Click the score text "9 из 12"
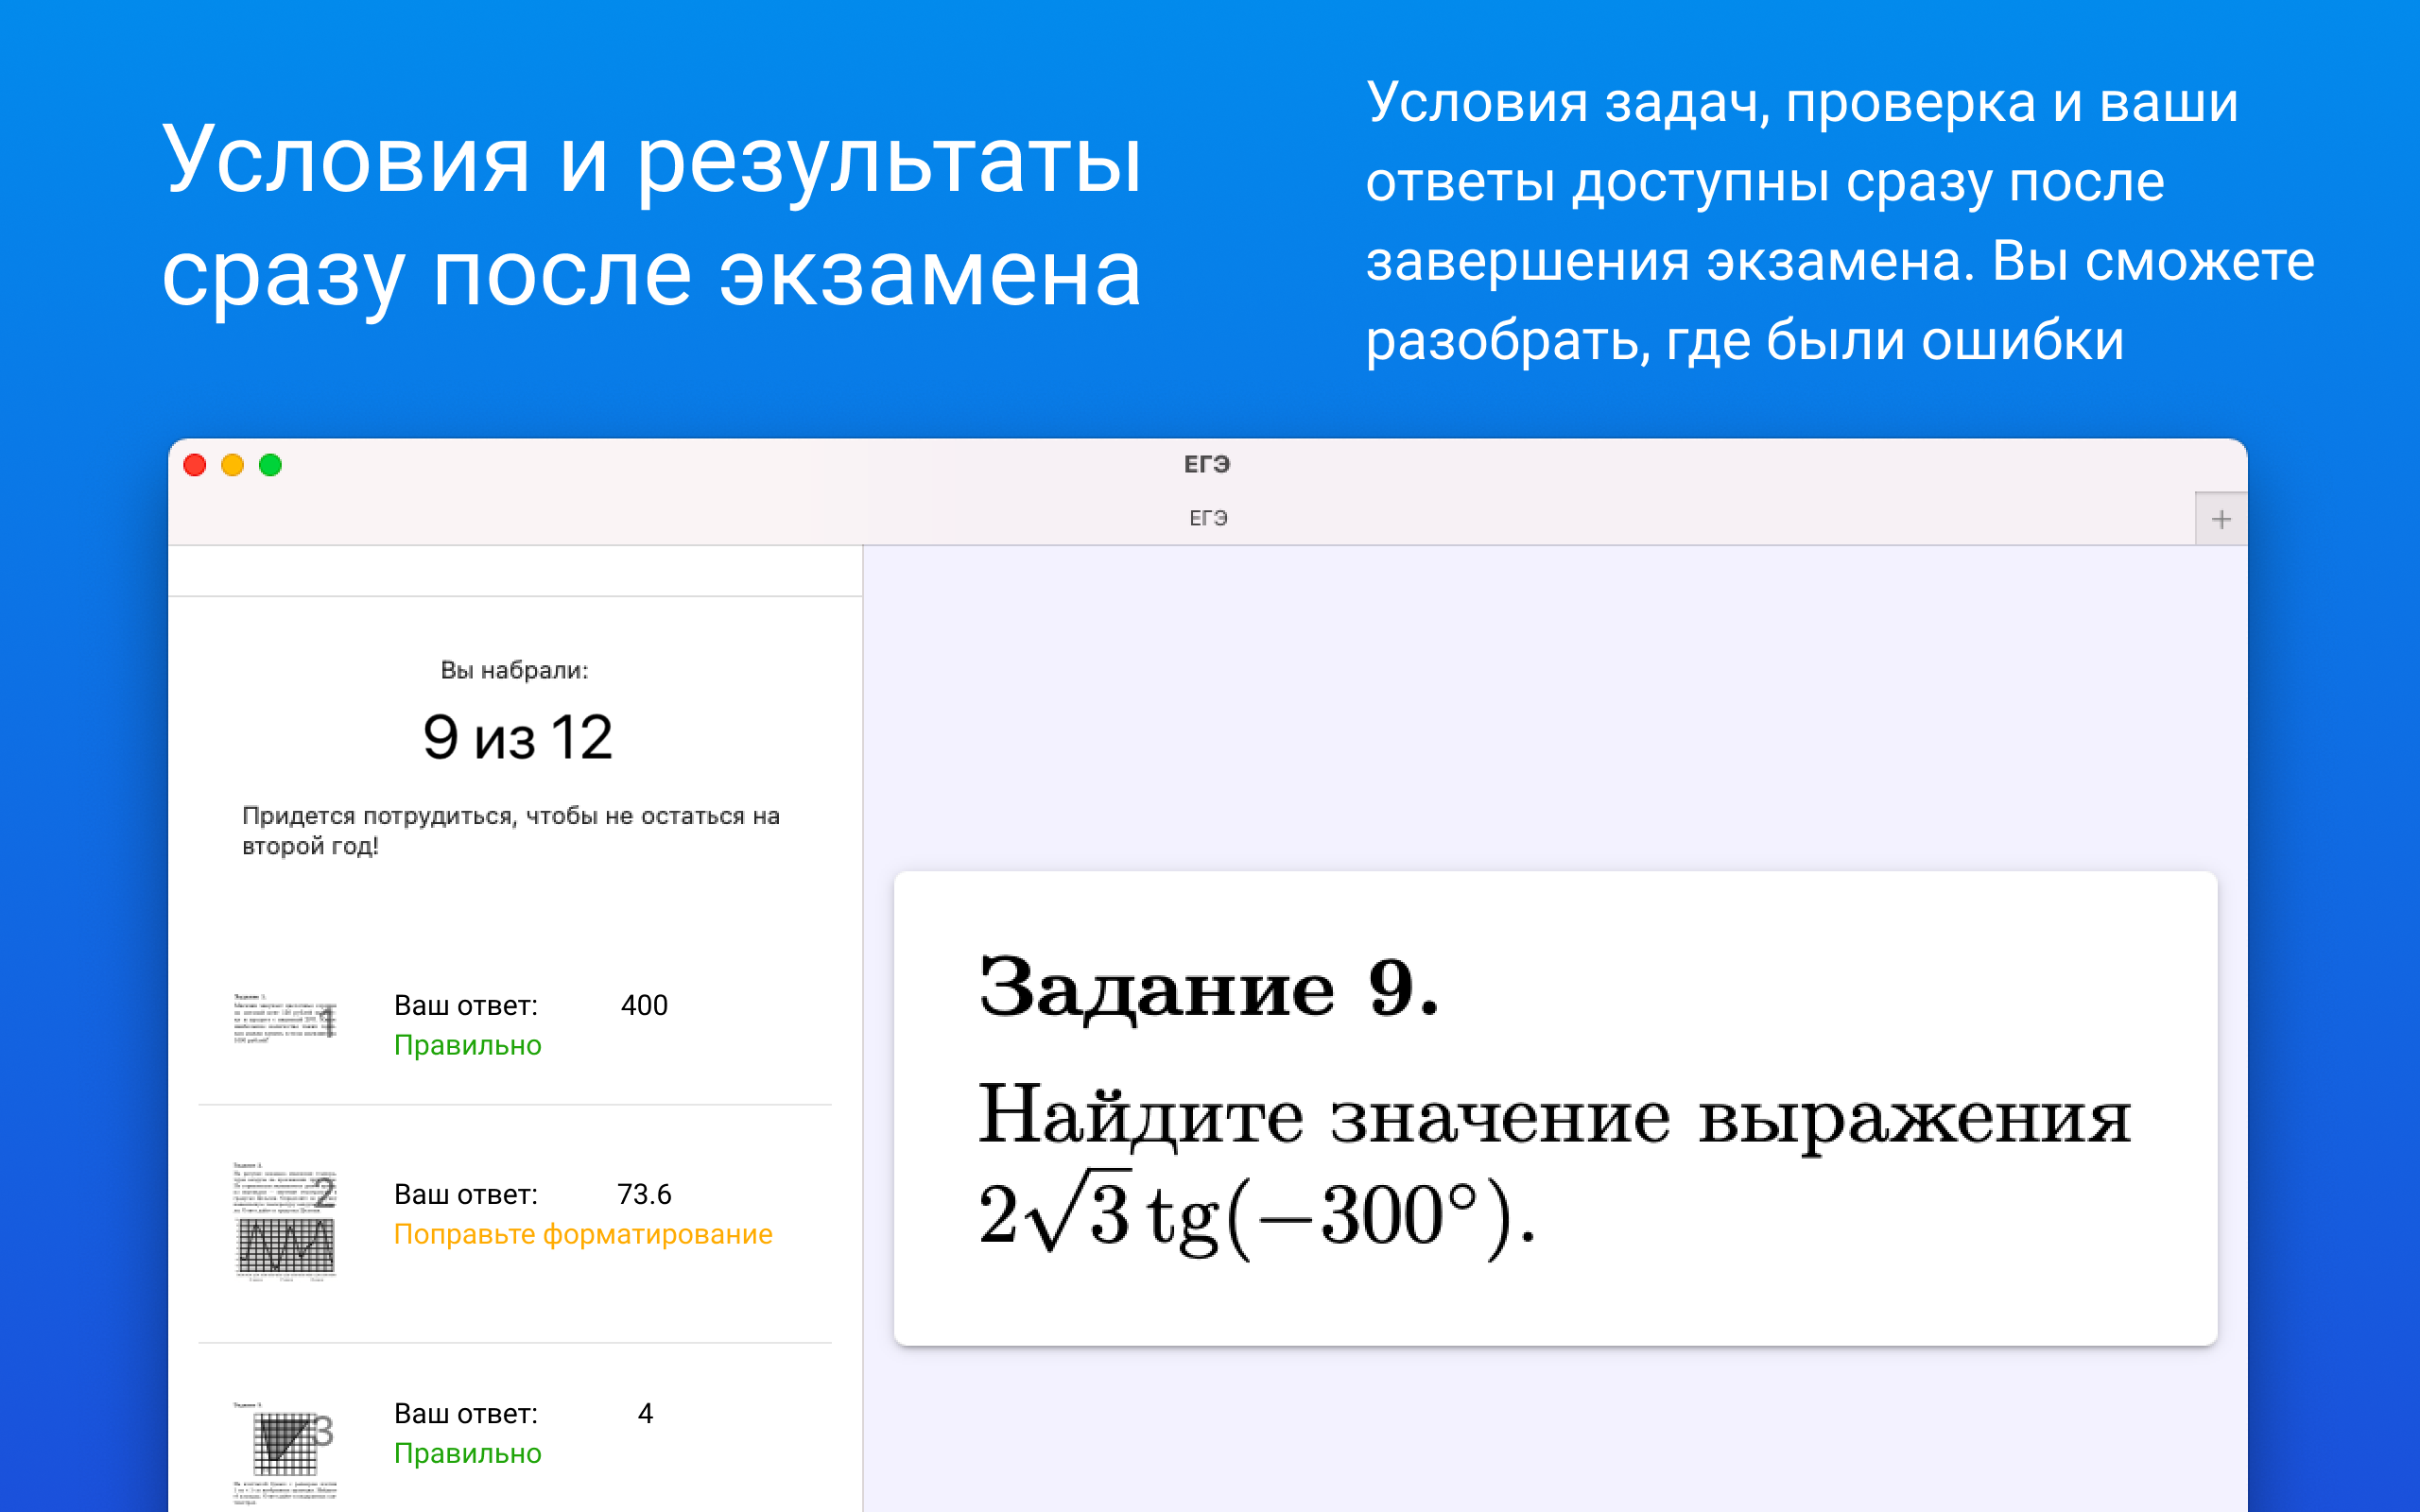This screenshot has width=2420, height=1512. pyautogui.click(x=517, y=738)
